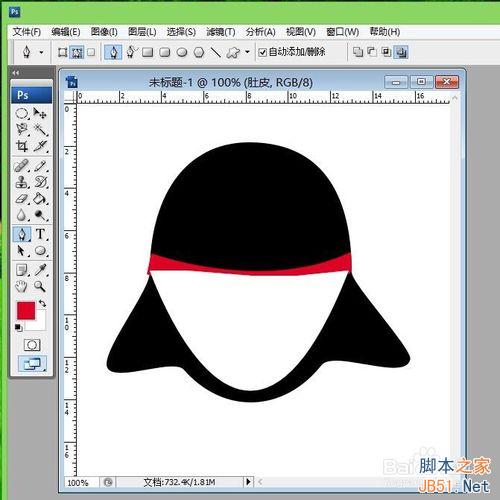Select the Pencil tool

[x=40, y=166]
